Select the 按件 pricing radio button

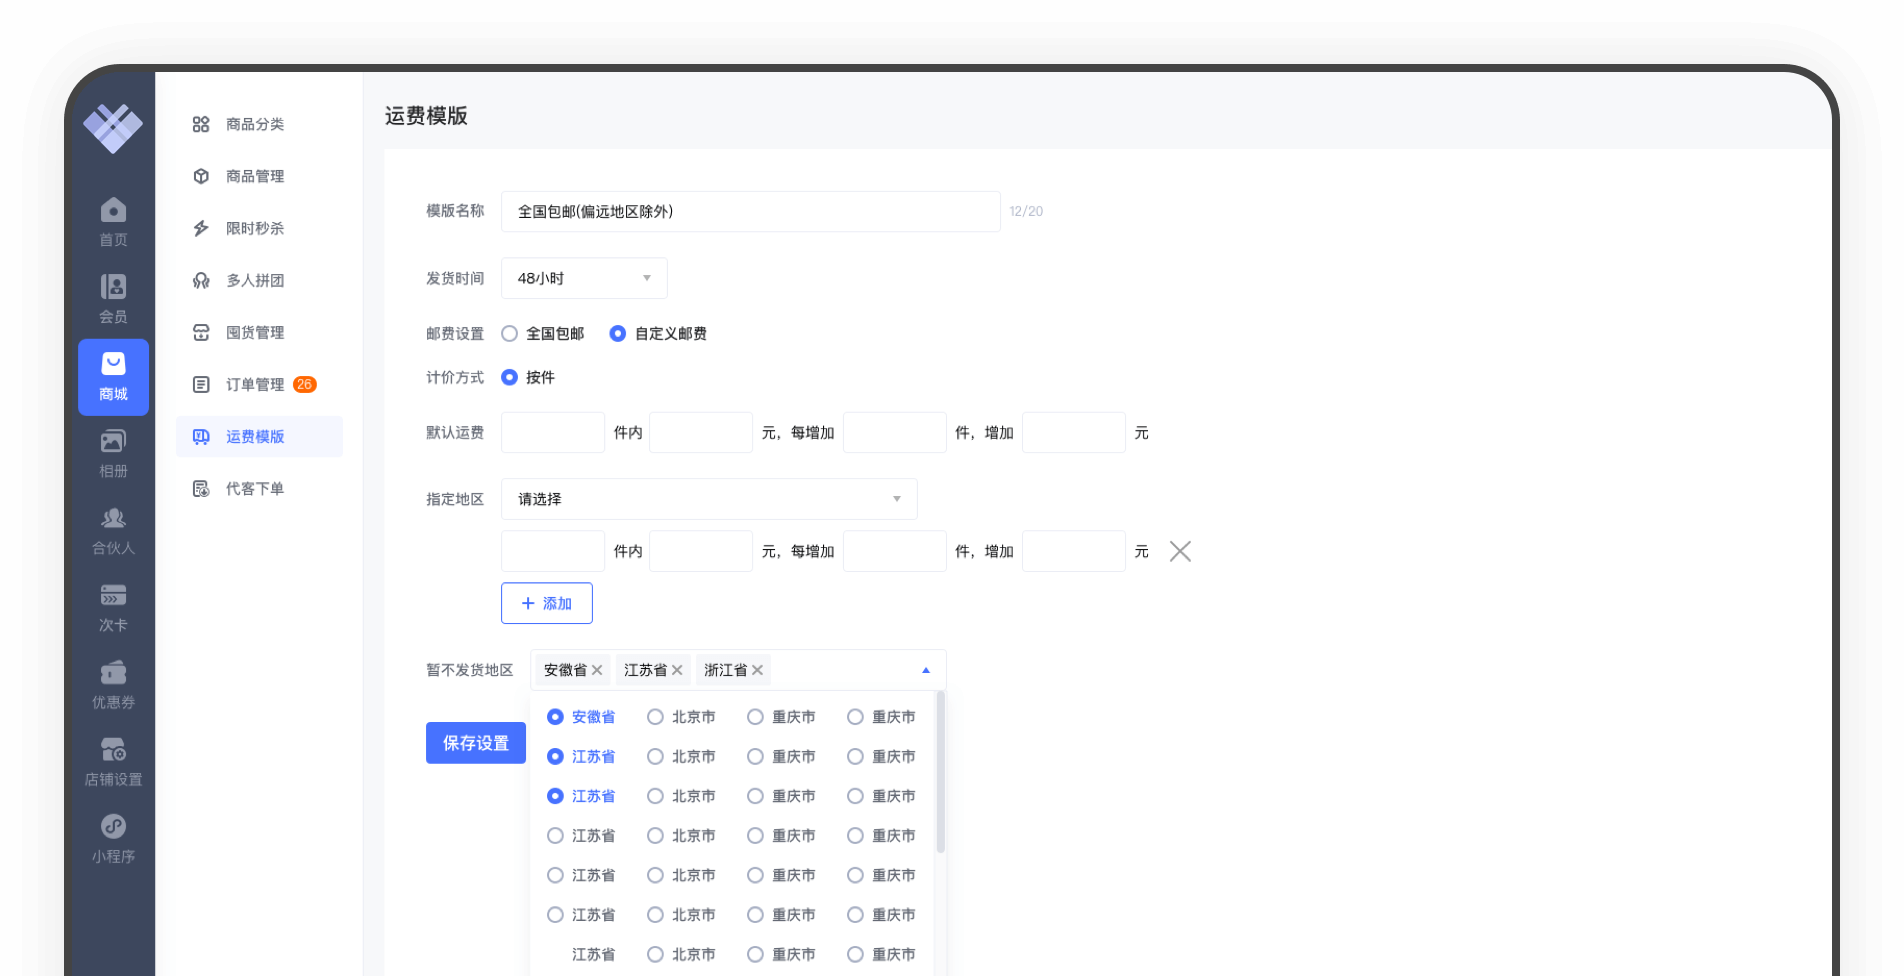click(510, 377)
